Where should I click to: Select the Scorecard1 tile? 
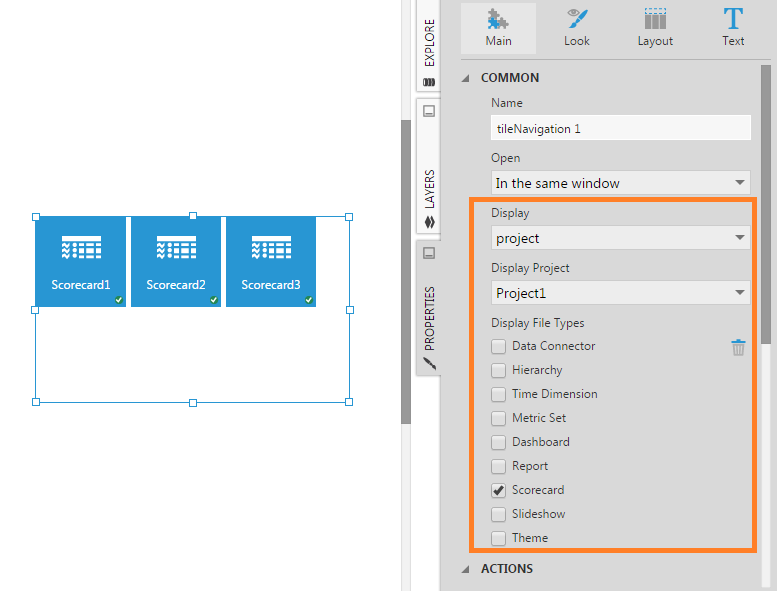[80, 262]
